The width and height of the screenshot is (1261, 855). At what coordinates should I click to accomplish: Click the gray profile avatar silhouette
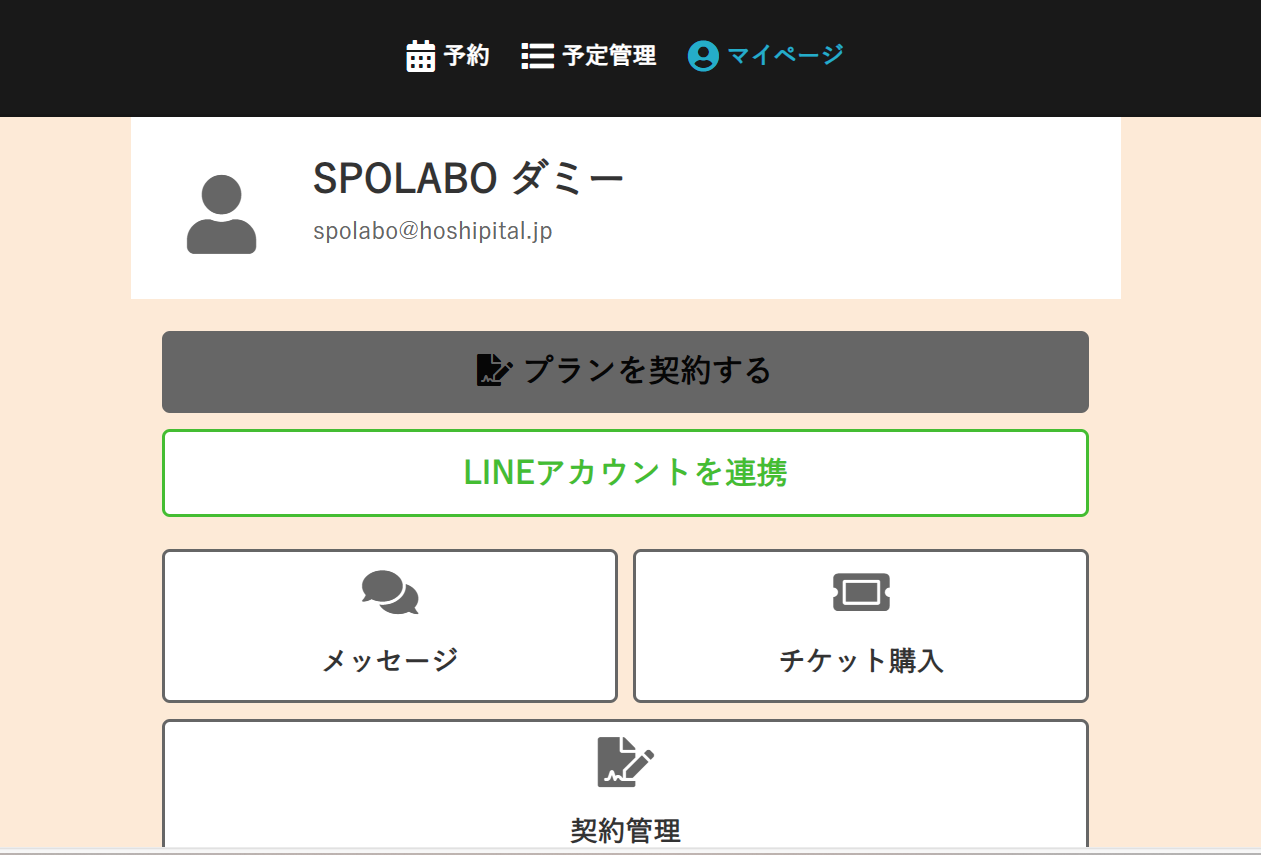pyautogui.click(x=222, y=214)
